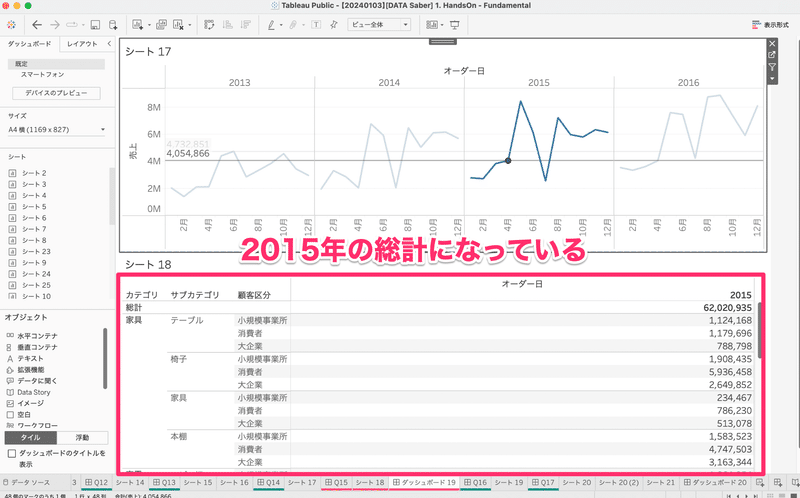
Task: Open the Q16 sheet tab
Action: [476, 482]
